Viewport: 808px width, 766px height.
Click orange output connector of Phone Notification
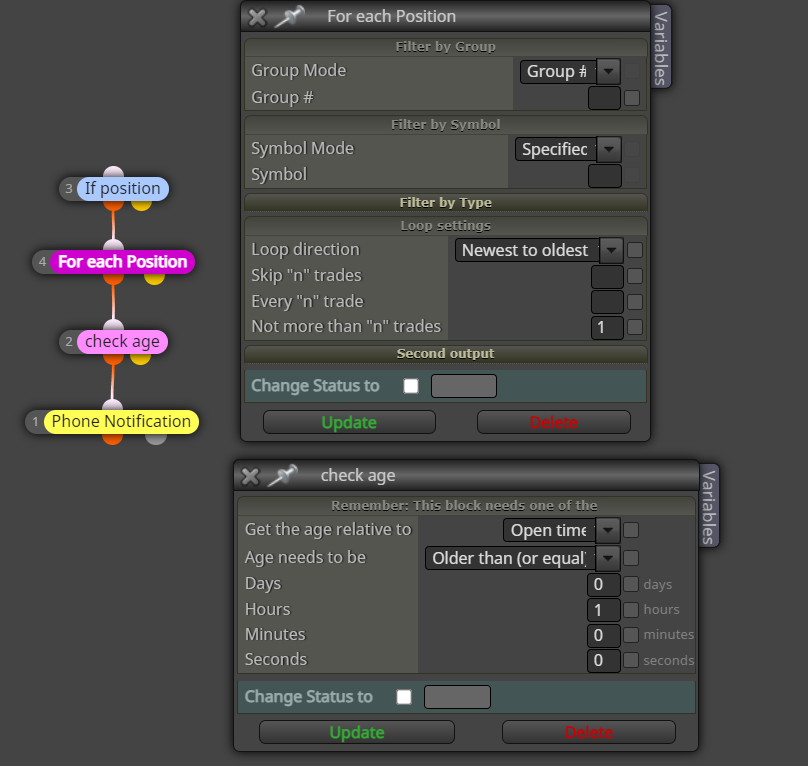pyautogui.click(x=112, y=439)
